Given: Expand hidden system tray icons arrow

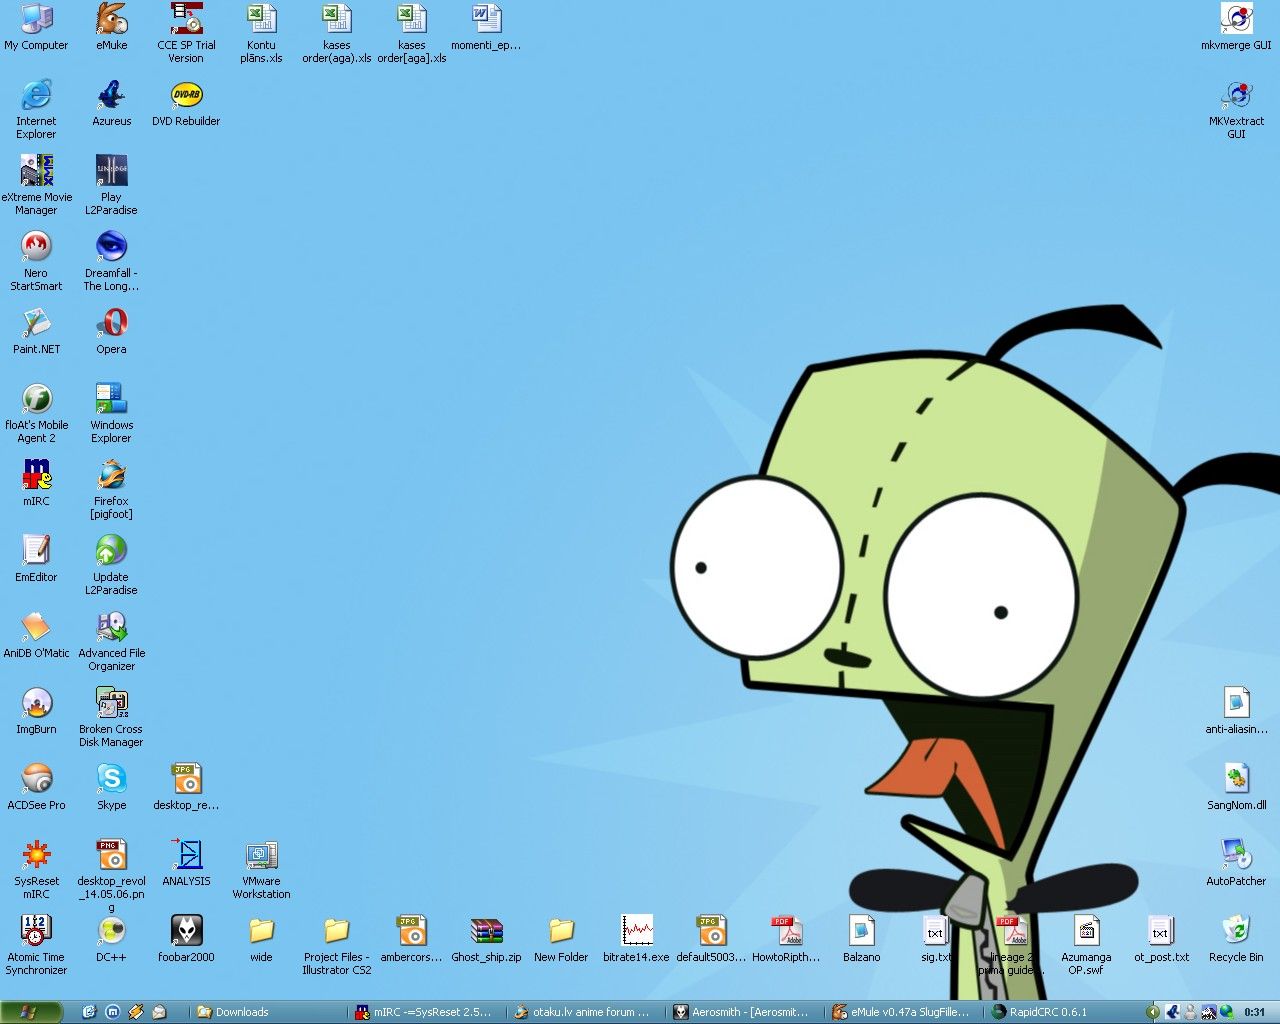Looking at the screenshot, I should tap(1153, 1012).
